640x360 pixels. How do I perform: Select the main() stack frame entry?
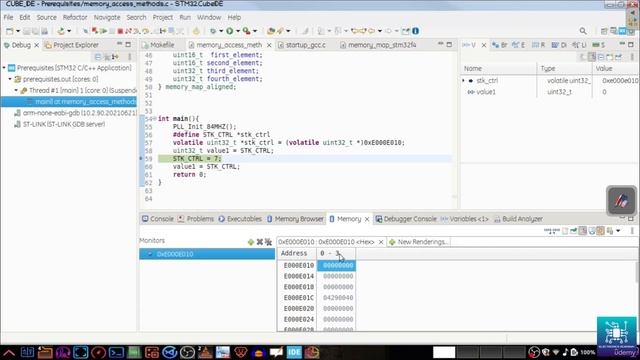[x=68, y=102]
